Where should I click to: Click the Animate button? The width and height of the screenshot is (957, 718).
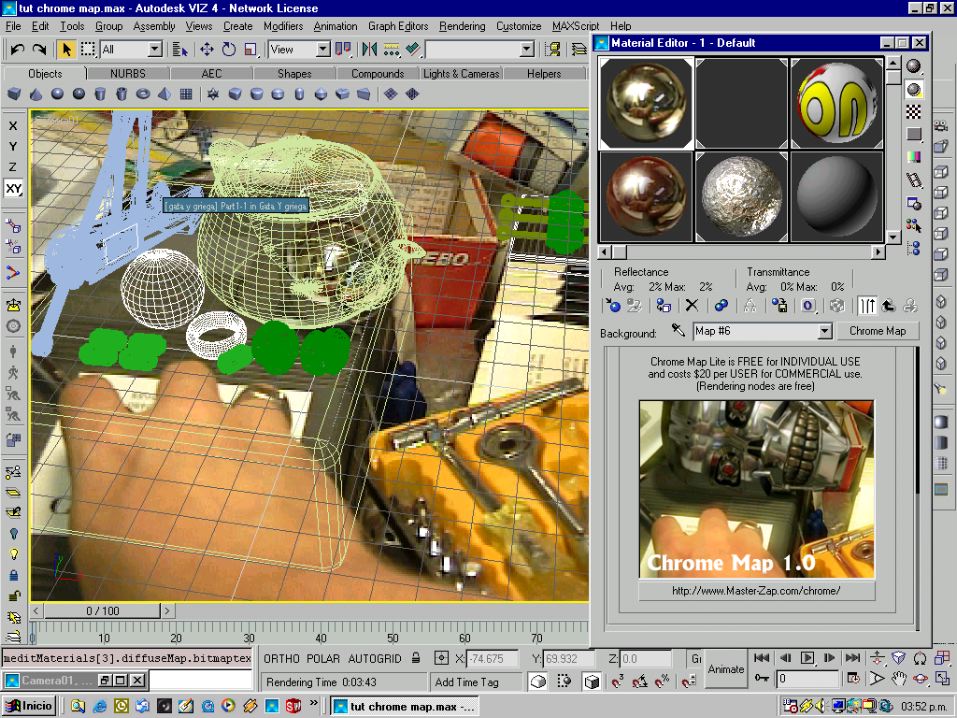[x=726, y=669]
